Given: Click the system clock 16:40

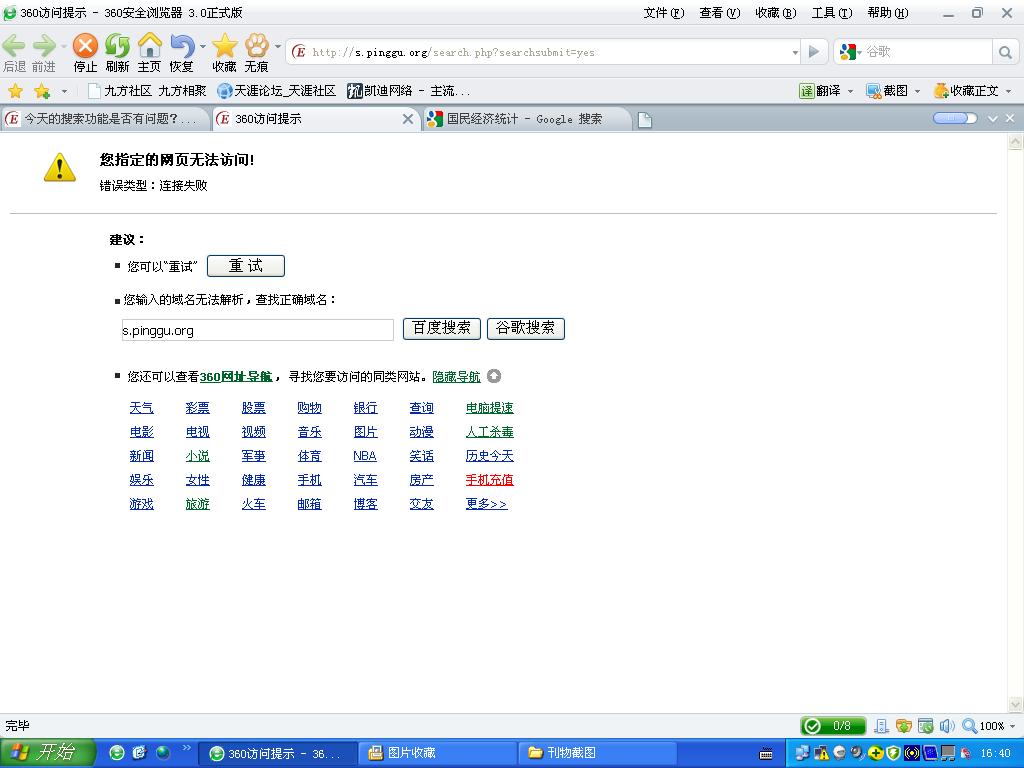Looking at the screenshot, I should point(995,753).
